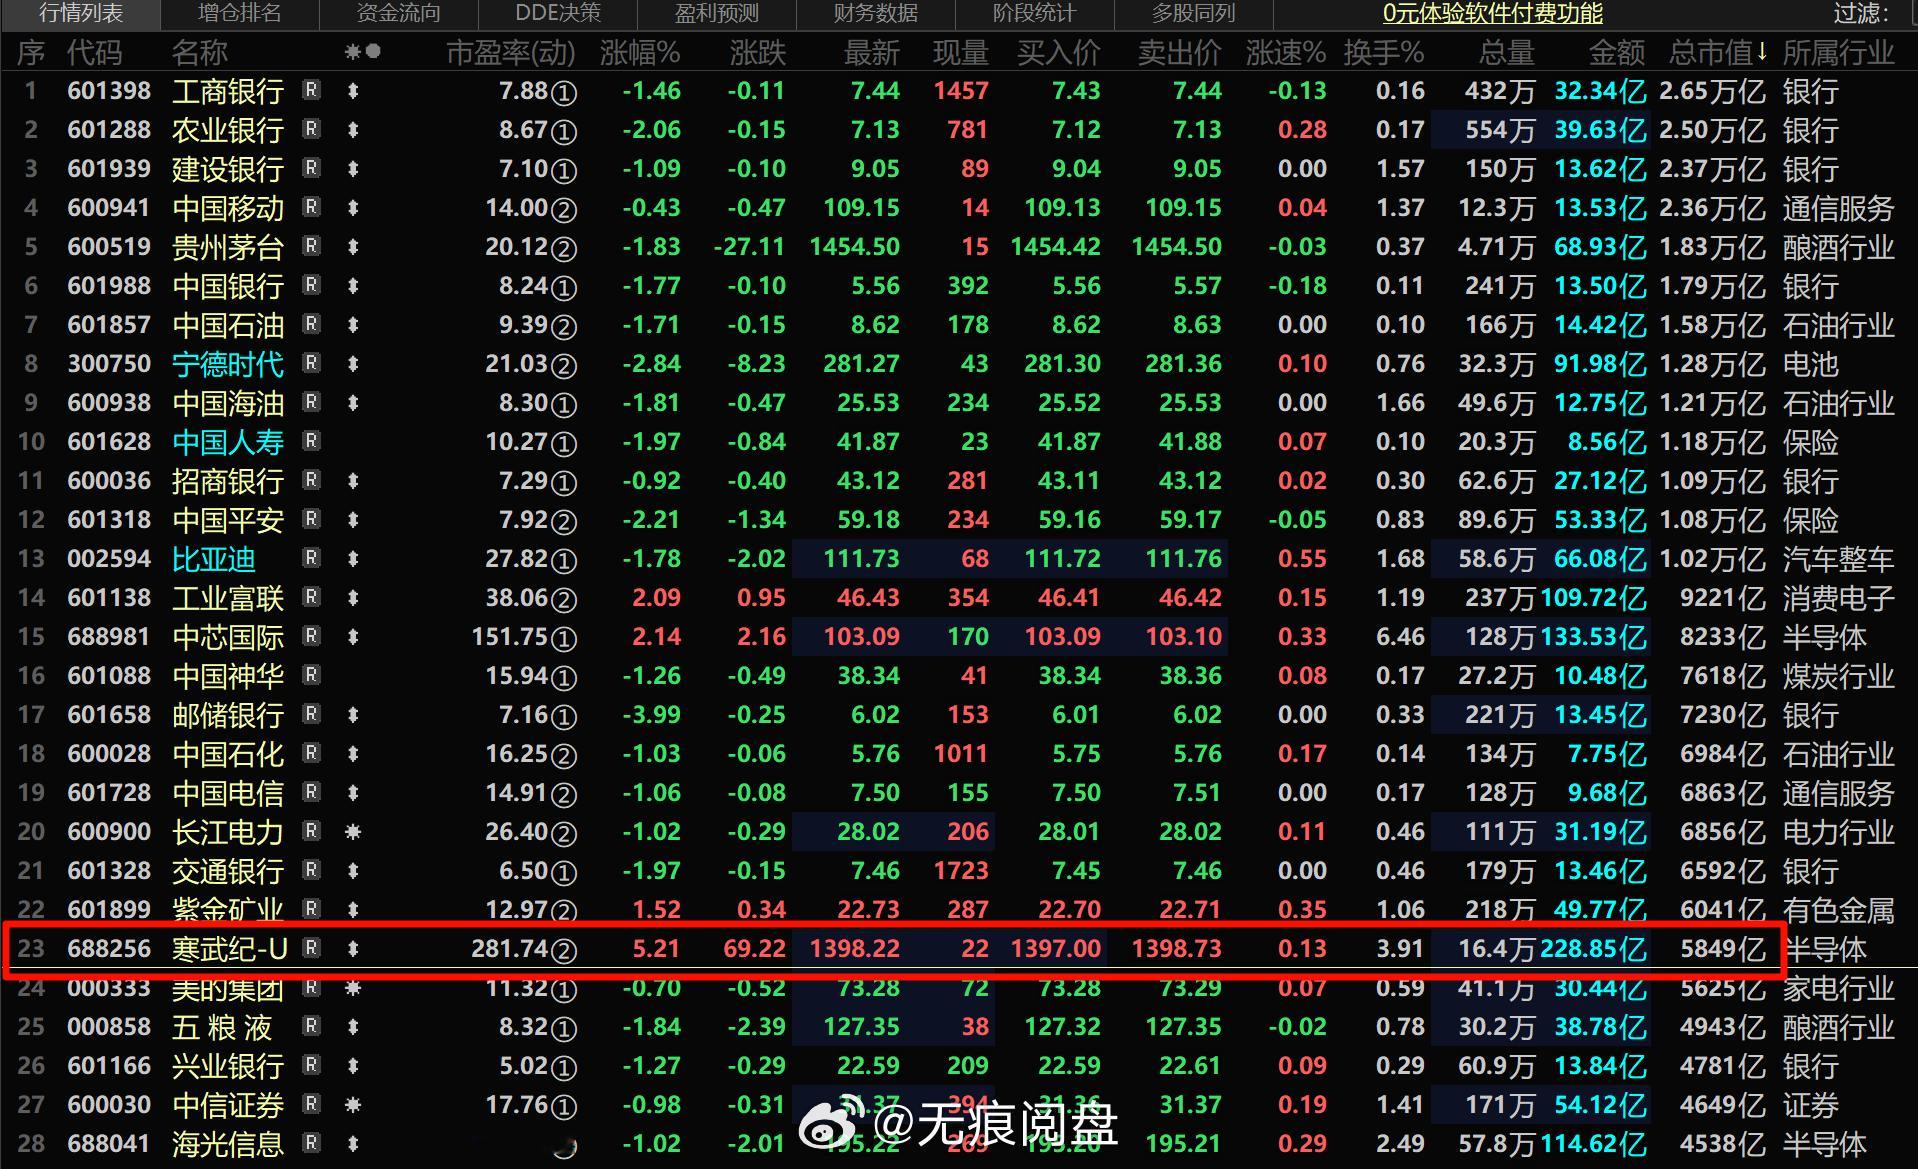Sort by the 金额 column header

click(x=1617, y=52)
